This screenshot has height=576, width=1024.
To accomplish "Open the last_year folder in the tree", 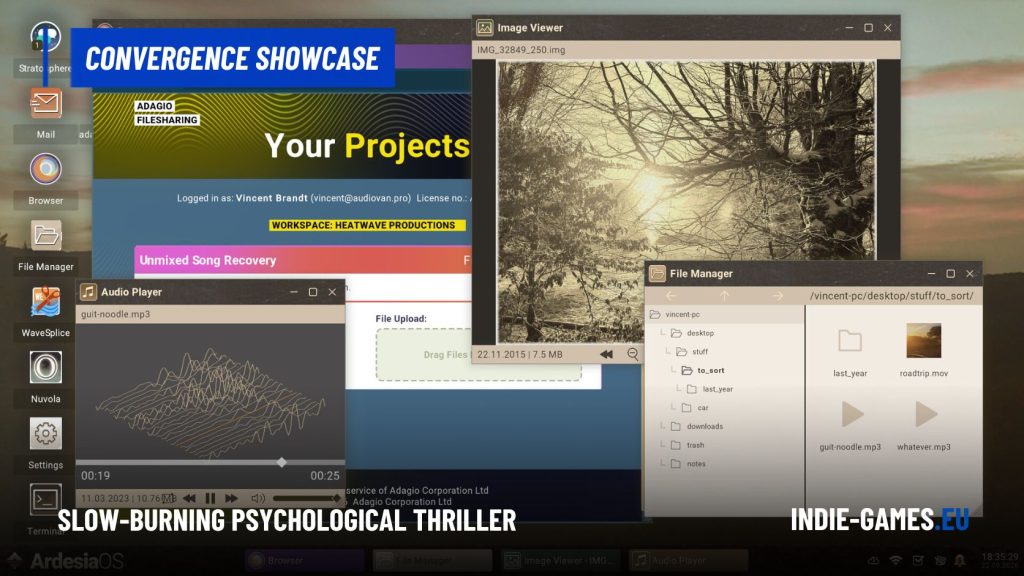I will [717, 389].
